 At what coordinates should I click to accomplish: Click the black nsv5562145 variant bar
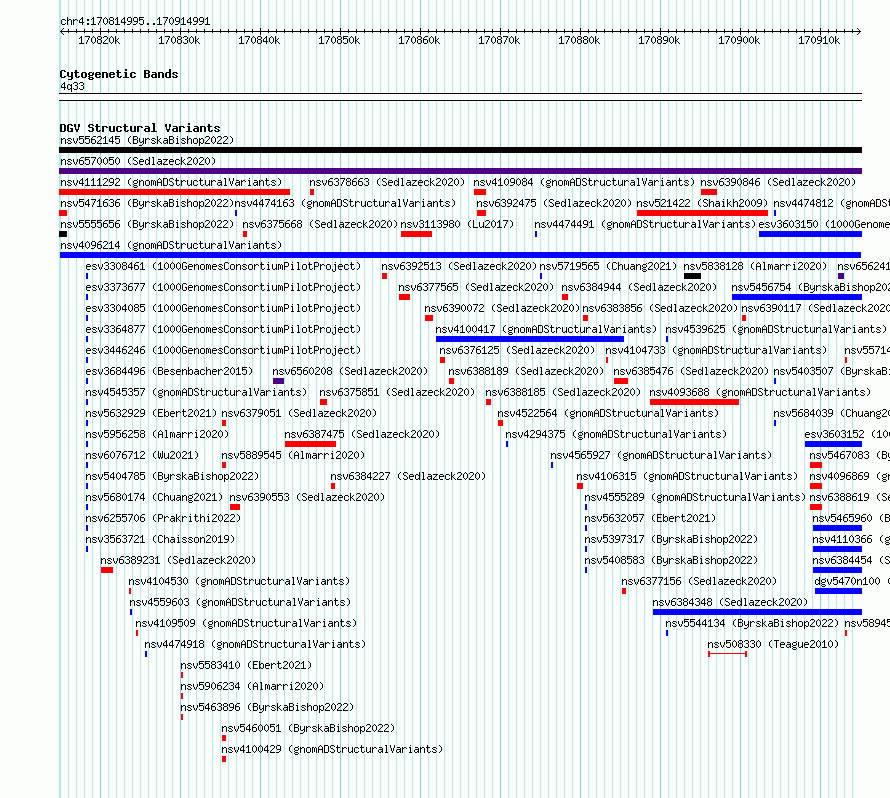click(x=460, y=150)
